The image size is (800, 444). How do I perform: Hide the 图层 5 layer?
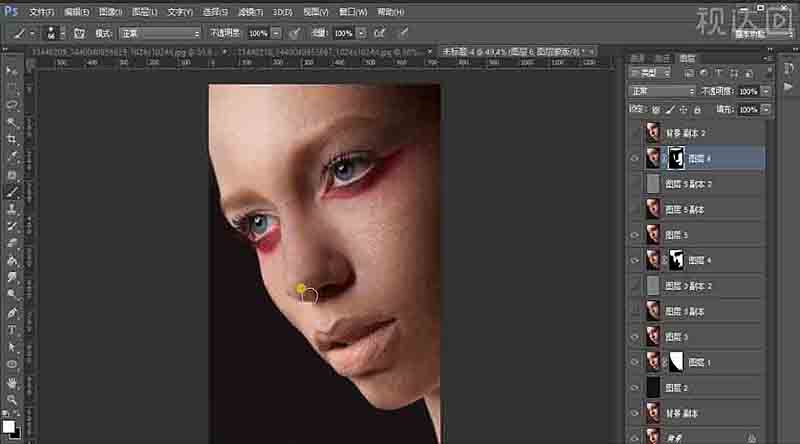coord(635,235)
